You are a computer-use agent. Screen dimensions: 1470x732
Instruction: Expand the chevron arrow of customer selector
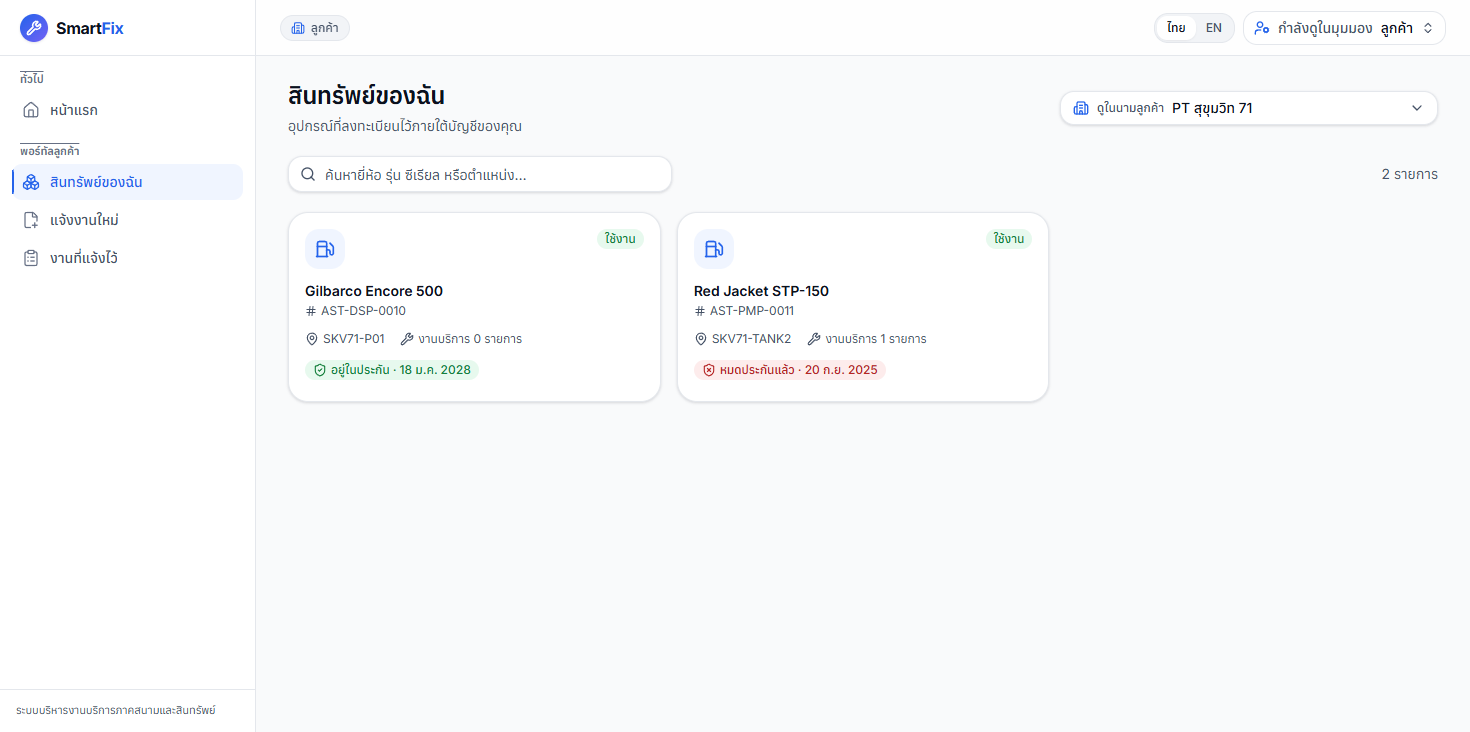(x=1417, y=108)
